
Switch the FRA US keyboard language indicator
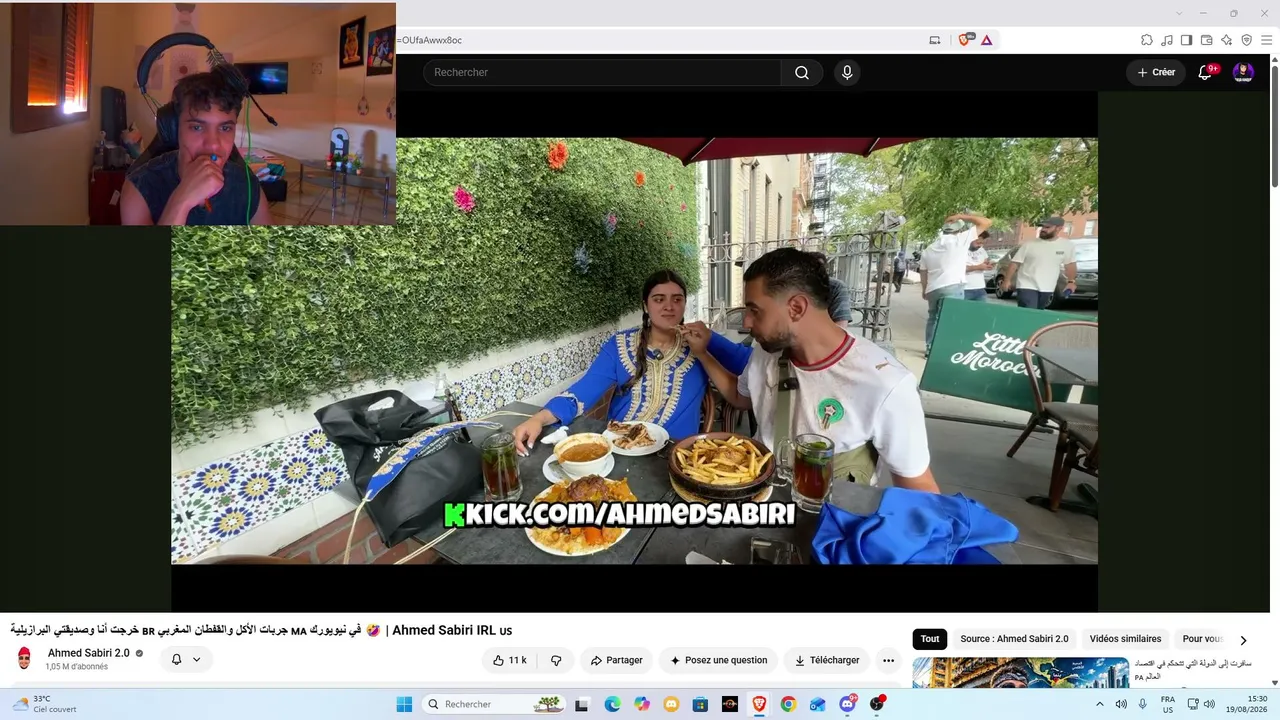1168,704
